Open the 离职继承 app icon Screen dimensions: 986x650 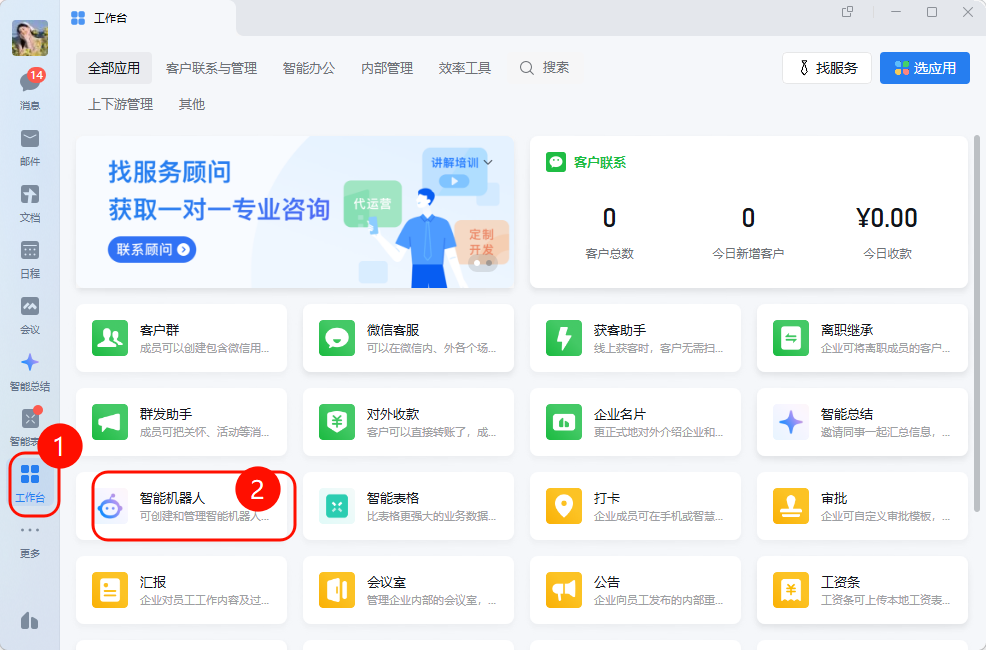point(791,338)
